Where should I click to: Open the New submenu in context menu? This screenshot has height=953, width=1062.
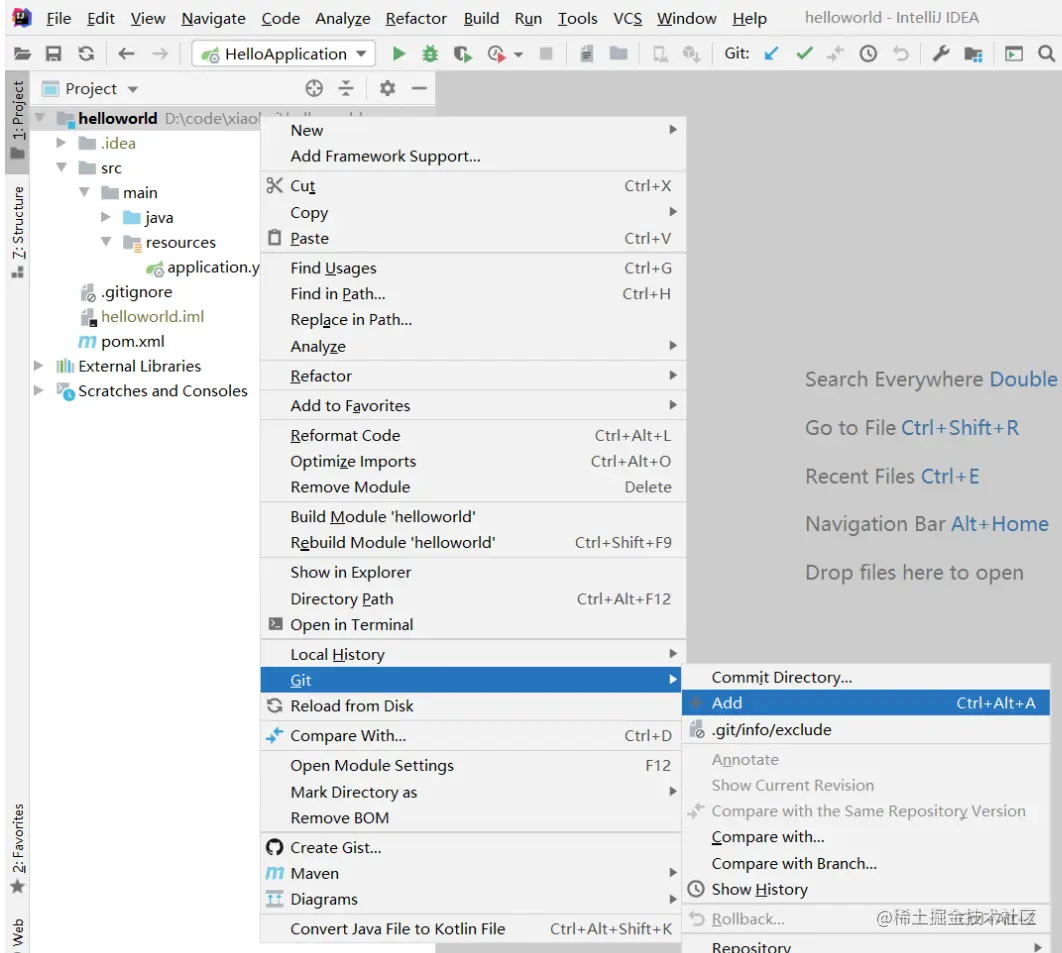[473, 130]
